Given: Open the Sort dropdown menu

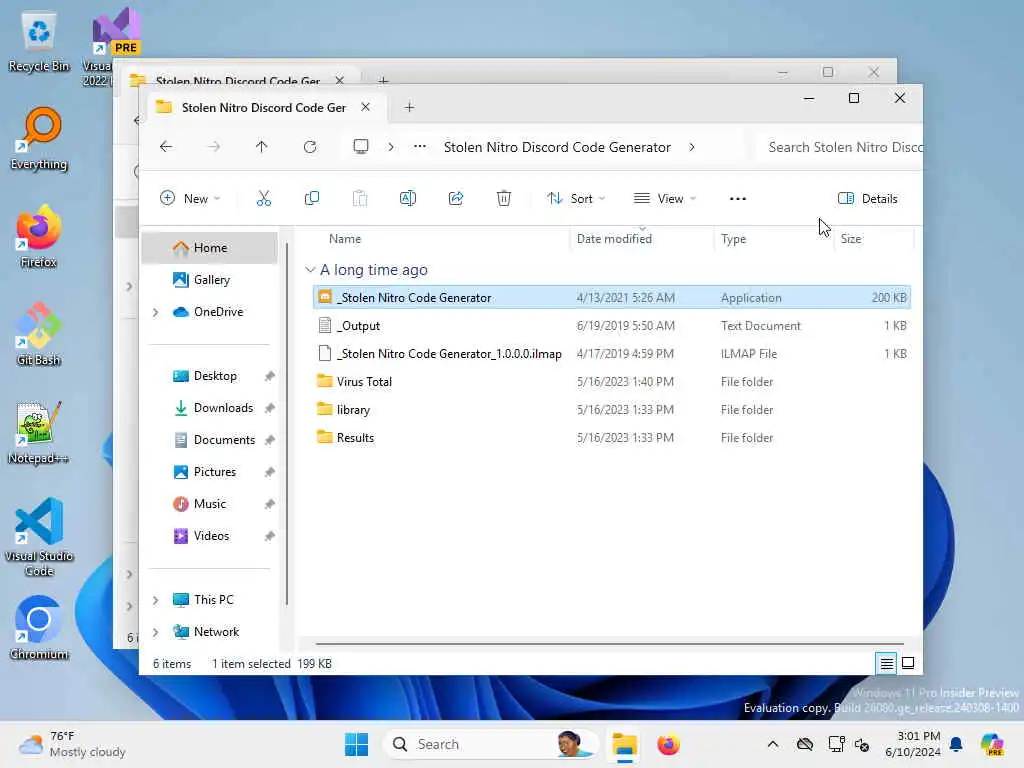Looking at the screenshot, I should tap(575, 199).
